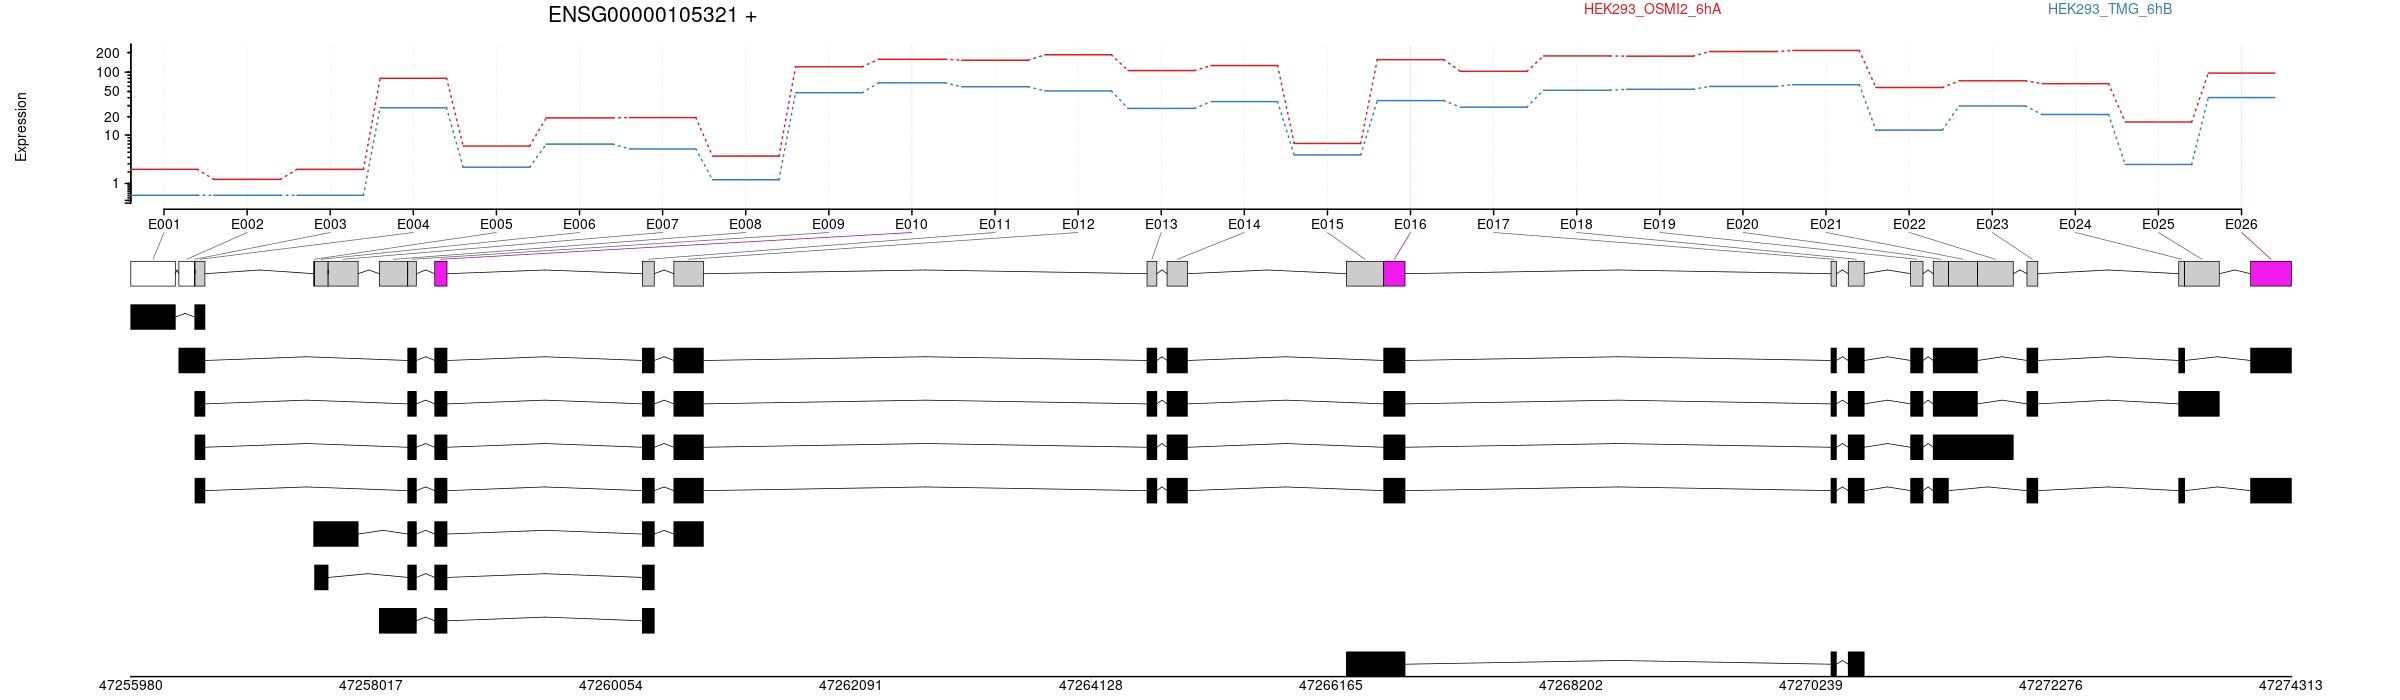Click y-axis tick value 10
Viewport: 2400px width, 700px height.
click(112, 136)
